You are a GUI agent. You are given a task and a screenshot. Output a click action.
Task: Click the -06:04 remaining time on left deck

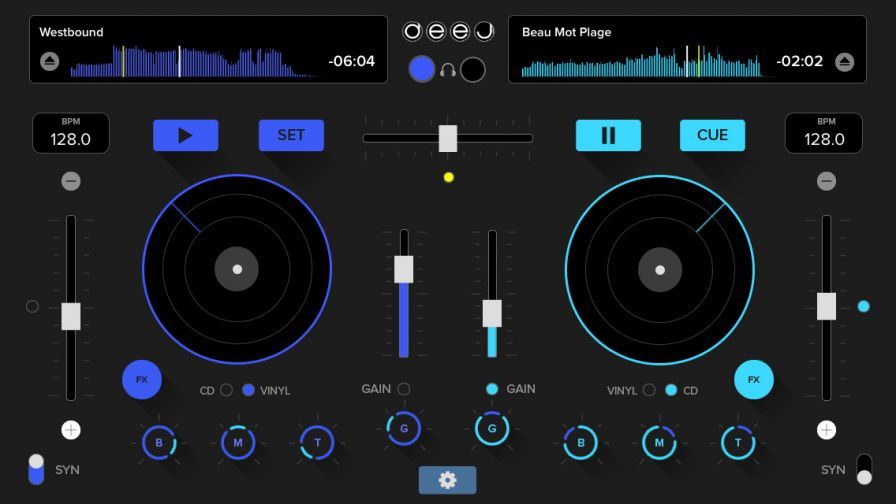point(351,61)
